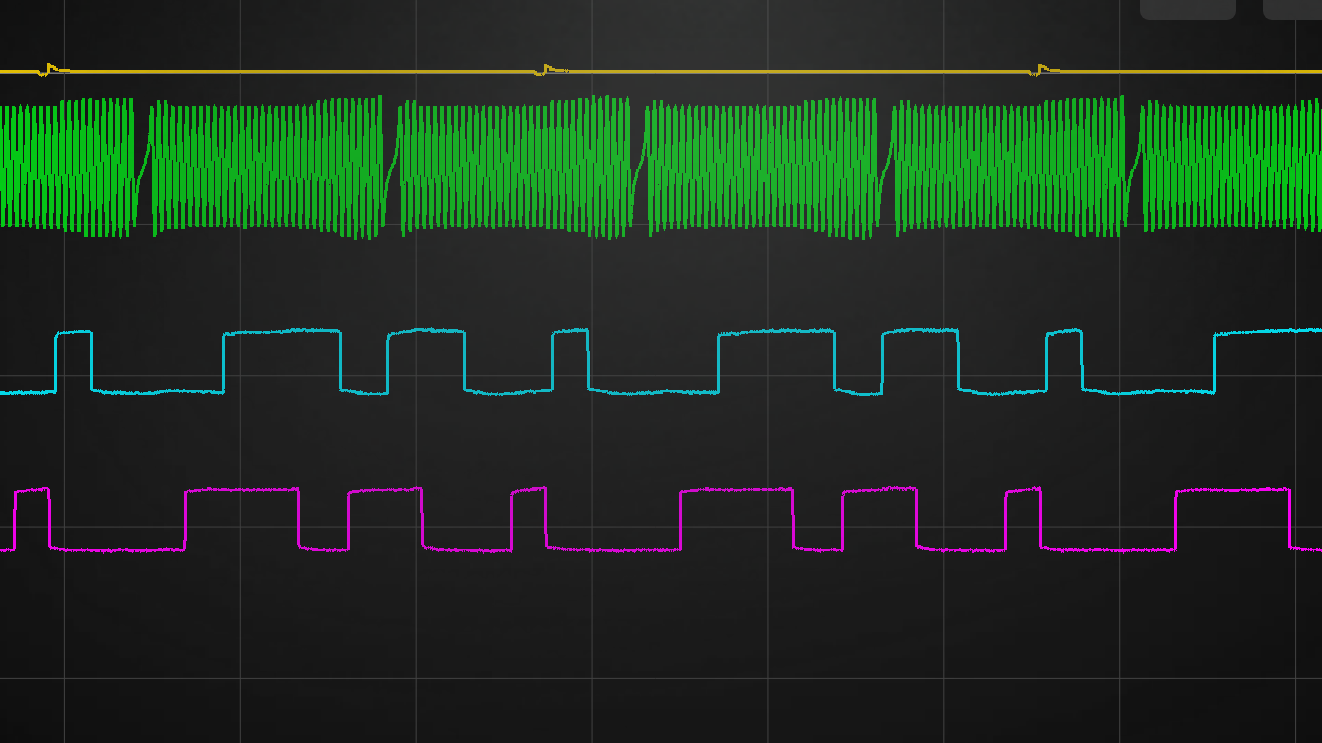This screenshot has height=743, width=1322.
Task: Click the left gray button at top right
Action: pyautogui.click(x=1187, y=8)
